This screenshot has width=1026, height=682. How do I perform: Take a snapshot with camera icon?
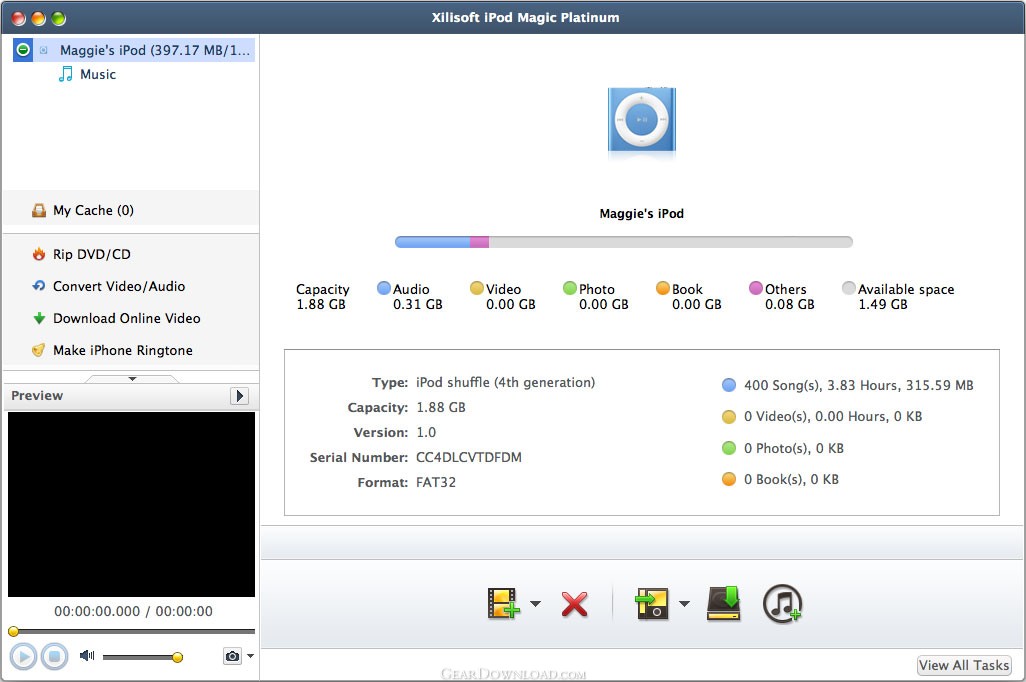coord(232,656)
